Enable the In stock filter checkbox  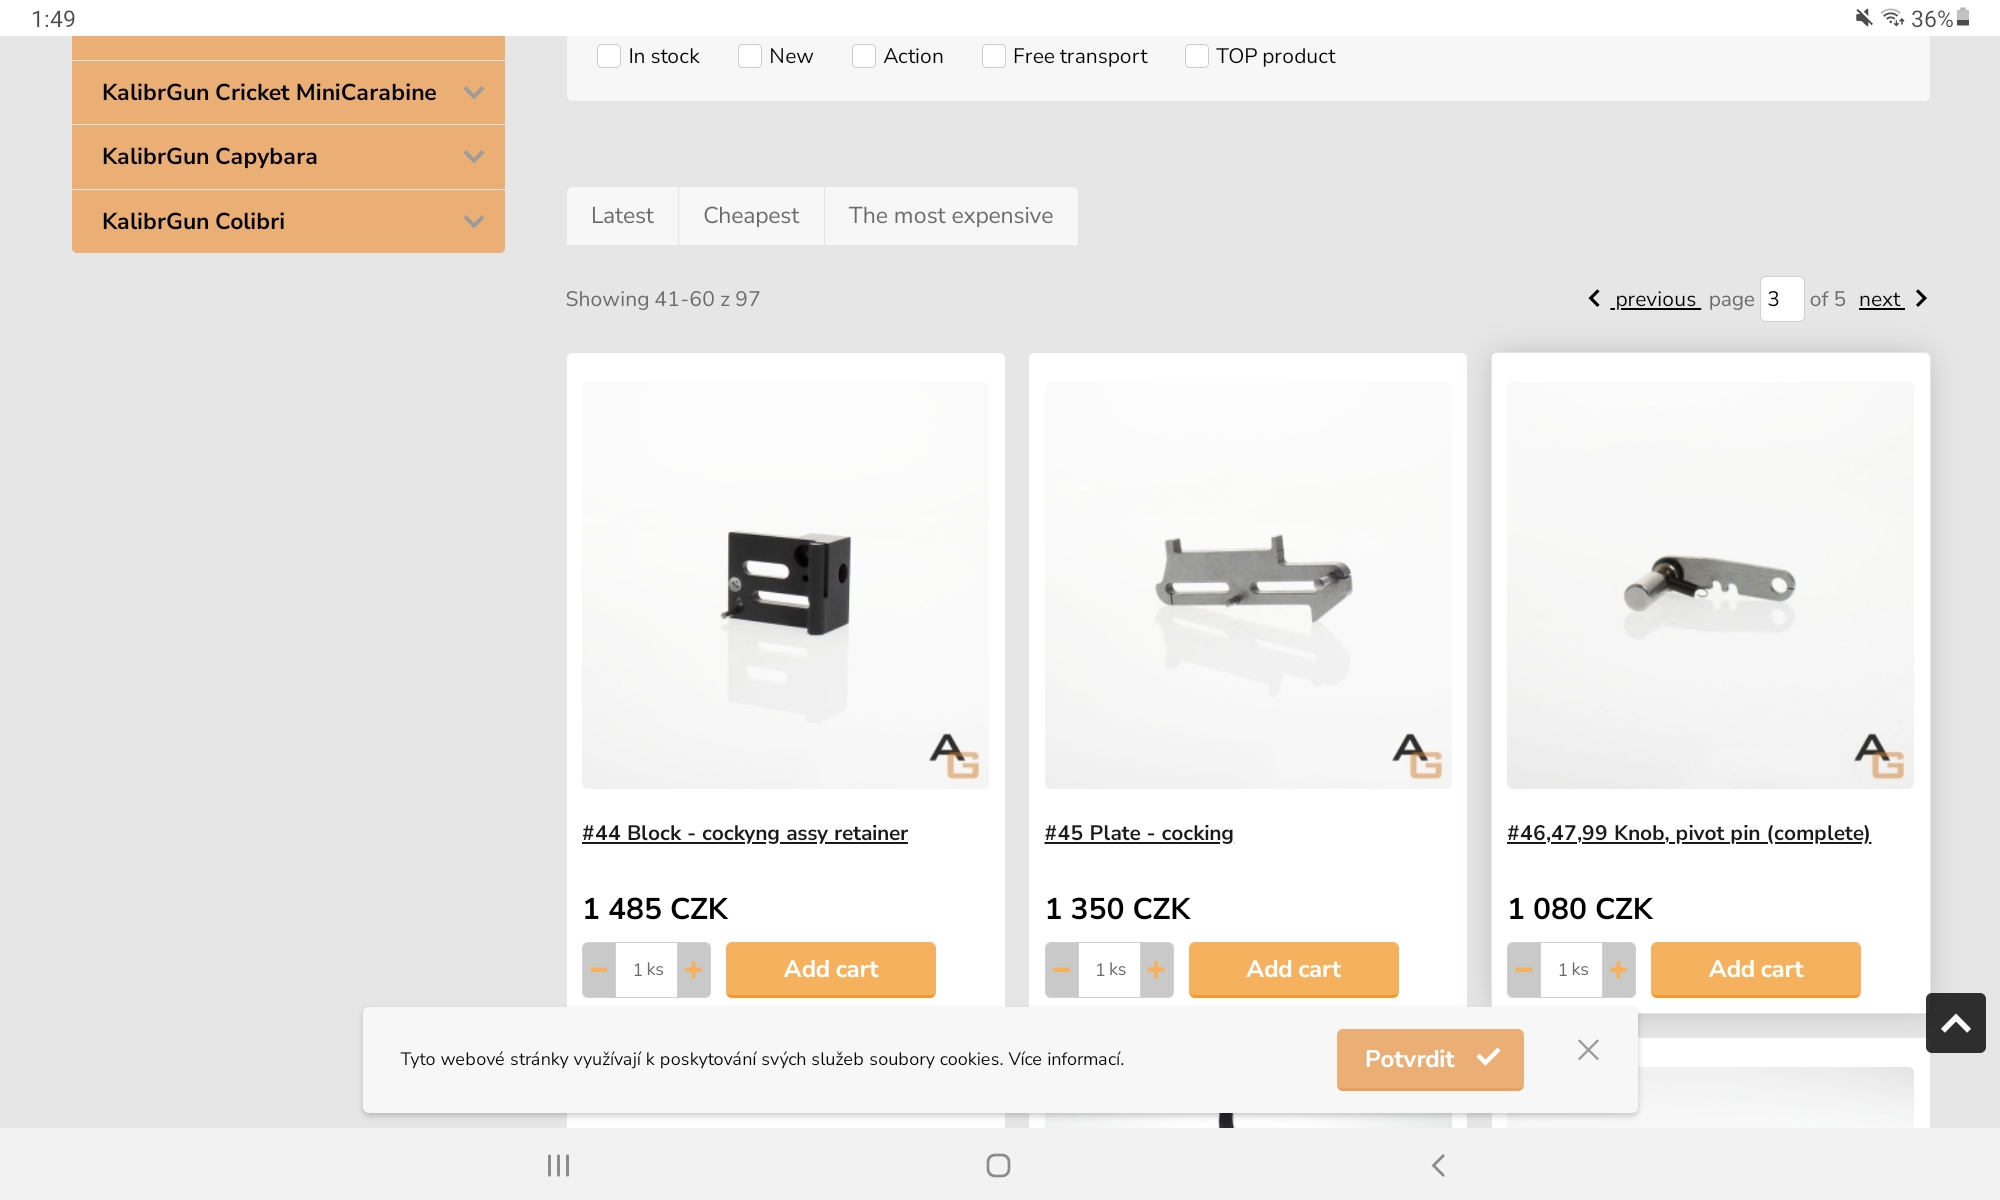pos(608,56)
